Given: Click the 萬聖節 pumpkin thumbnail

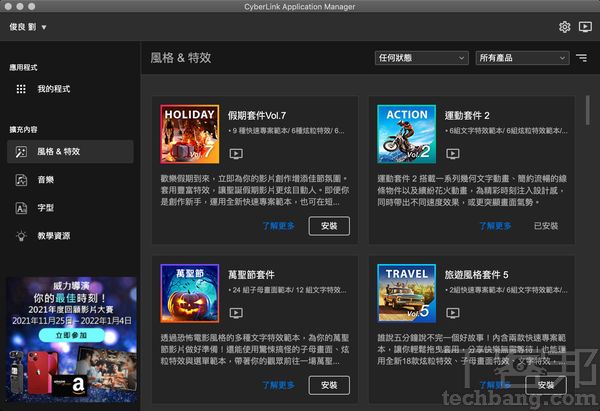Looking at the screenshot, I should tap(190, 293).
